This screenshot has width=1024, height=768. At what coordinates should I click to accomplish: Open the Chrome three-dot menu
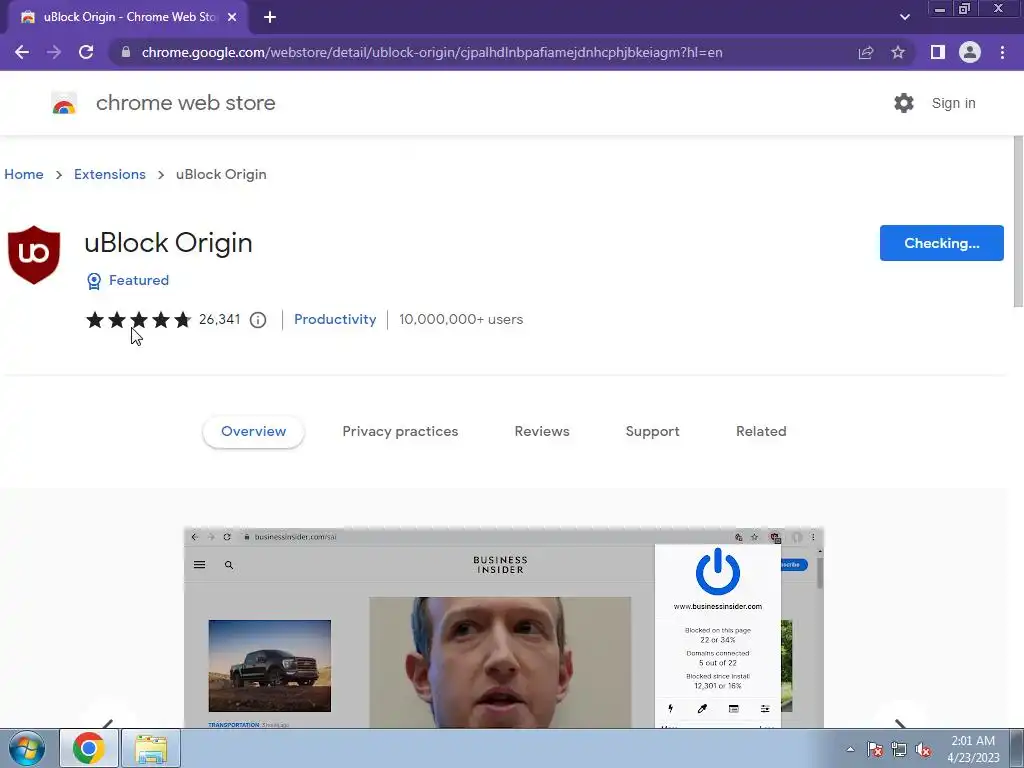[1002, 52]
